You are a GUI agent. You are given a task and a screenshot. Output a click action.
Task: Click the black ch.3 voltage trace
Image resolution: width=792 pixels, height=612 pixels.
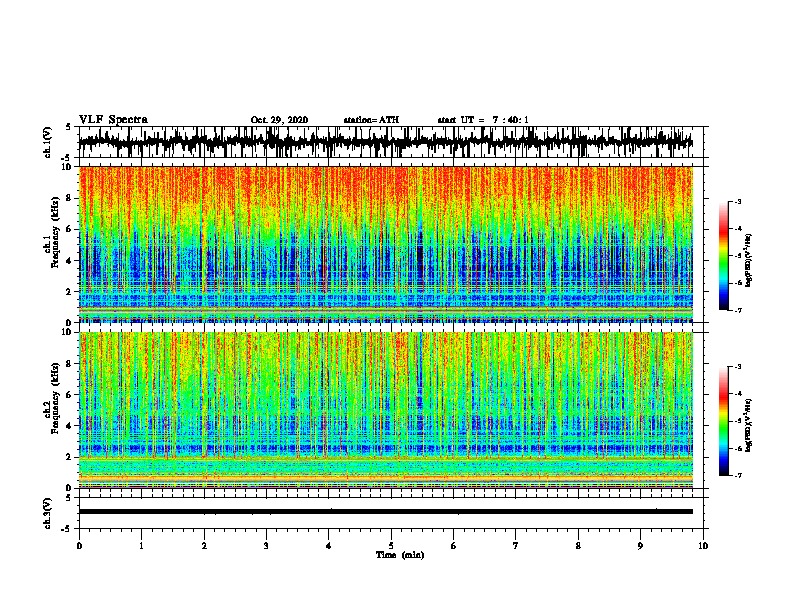385,512
